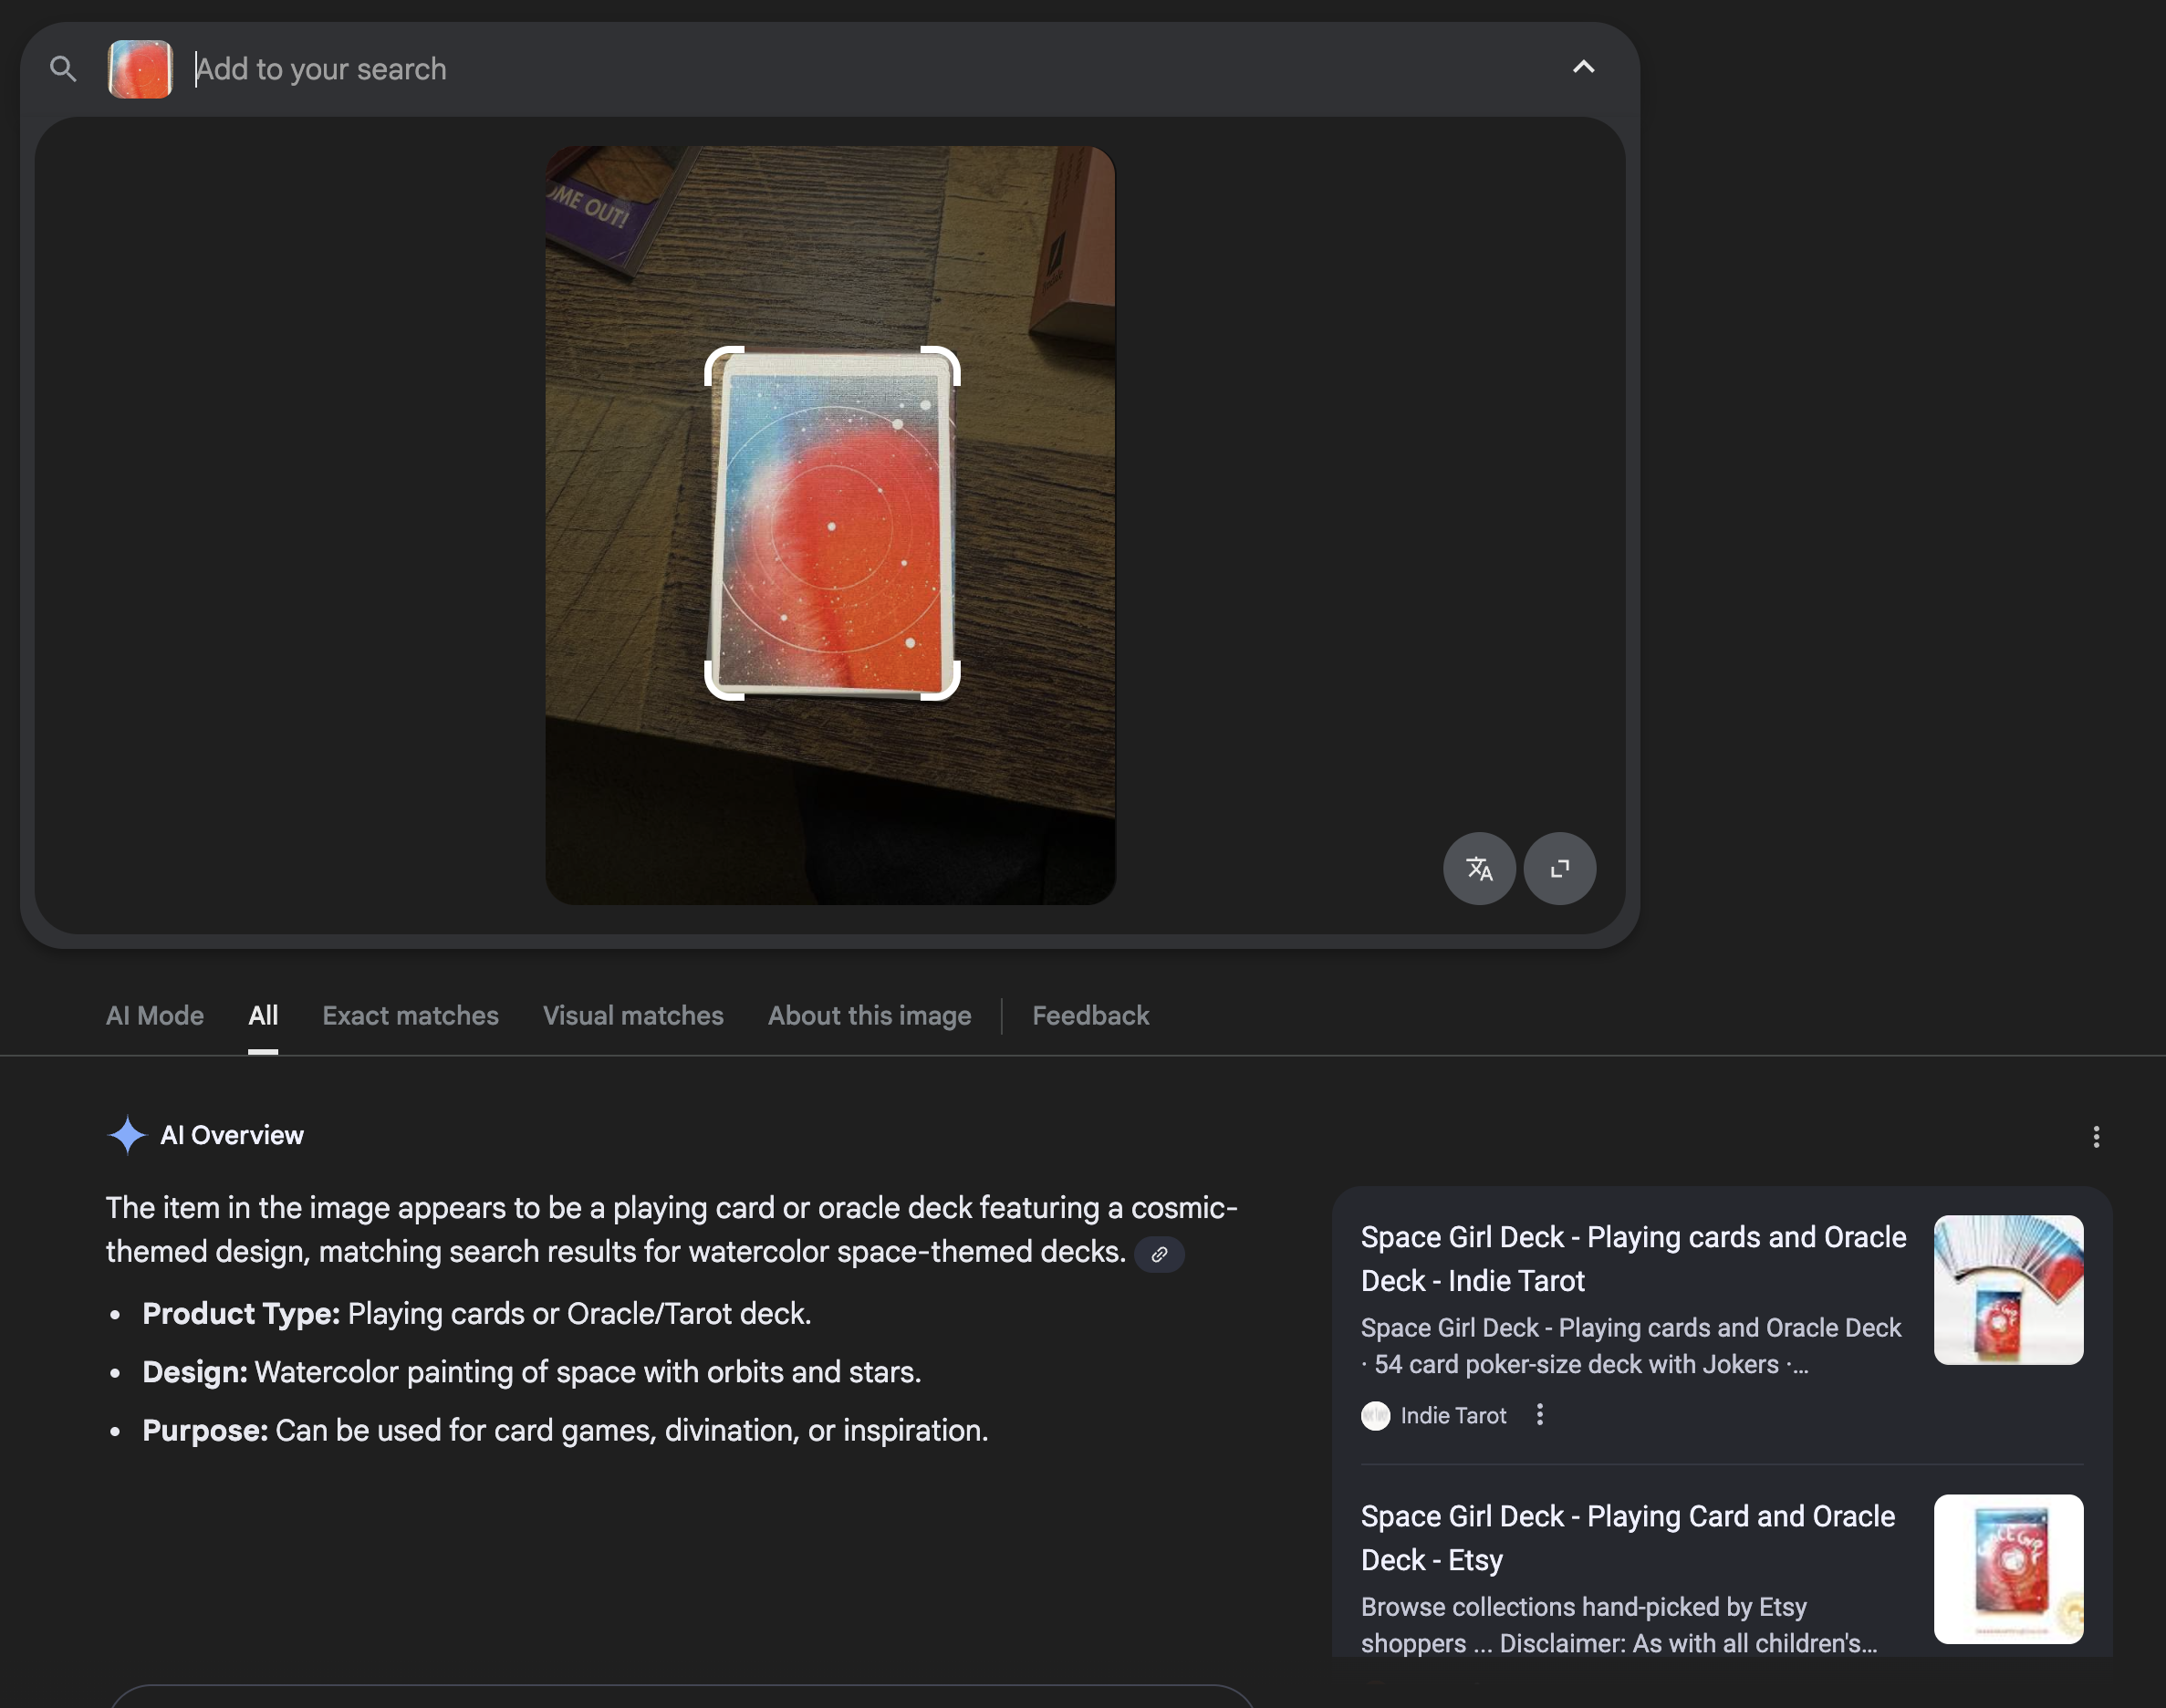Click the AI Overview sparkle icon
The height and width of the screenshot is (1708, 2166).
point(127,1135)
